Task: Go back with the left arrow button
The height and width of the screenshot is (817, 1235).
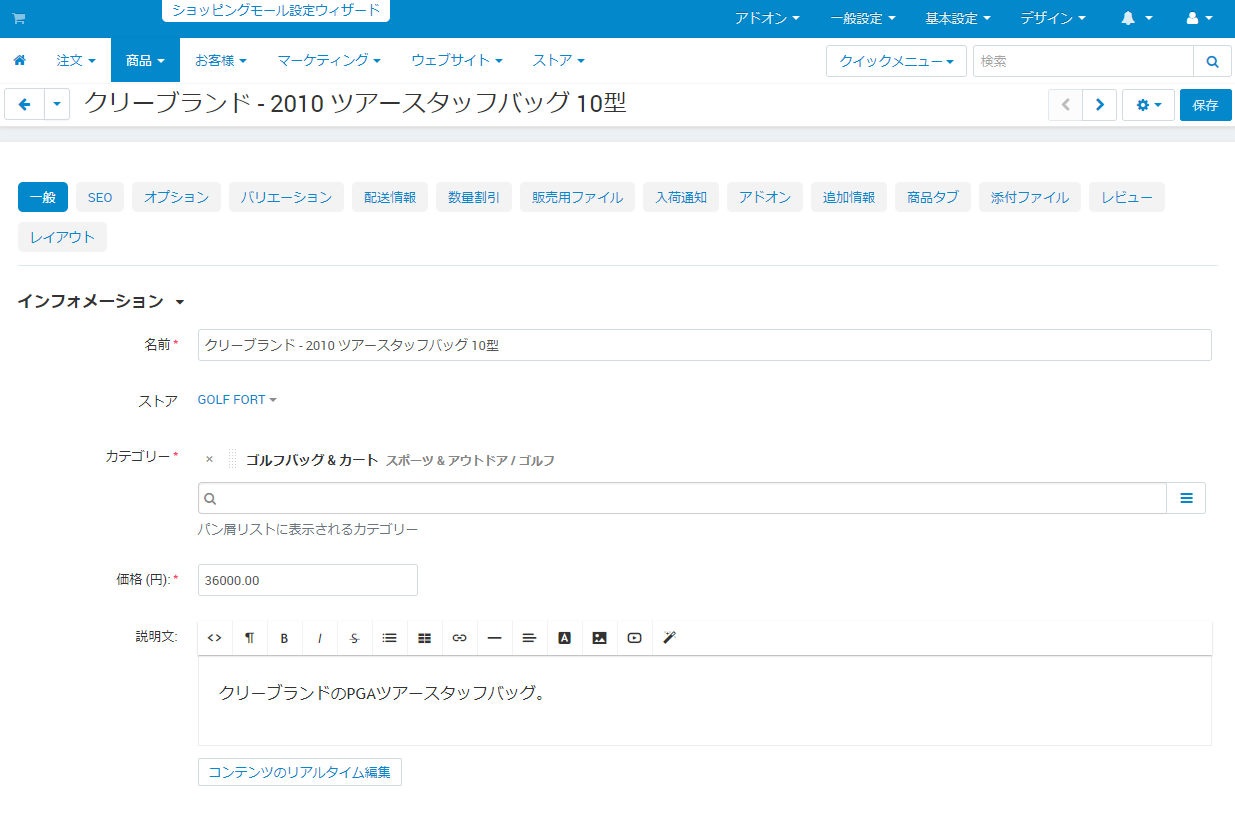Action: point(25,105)
